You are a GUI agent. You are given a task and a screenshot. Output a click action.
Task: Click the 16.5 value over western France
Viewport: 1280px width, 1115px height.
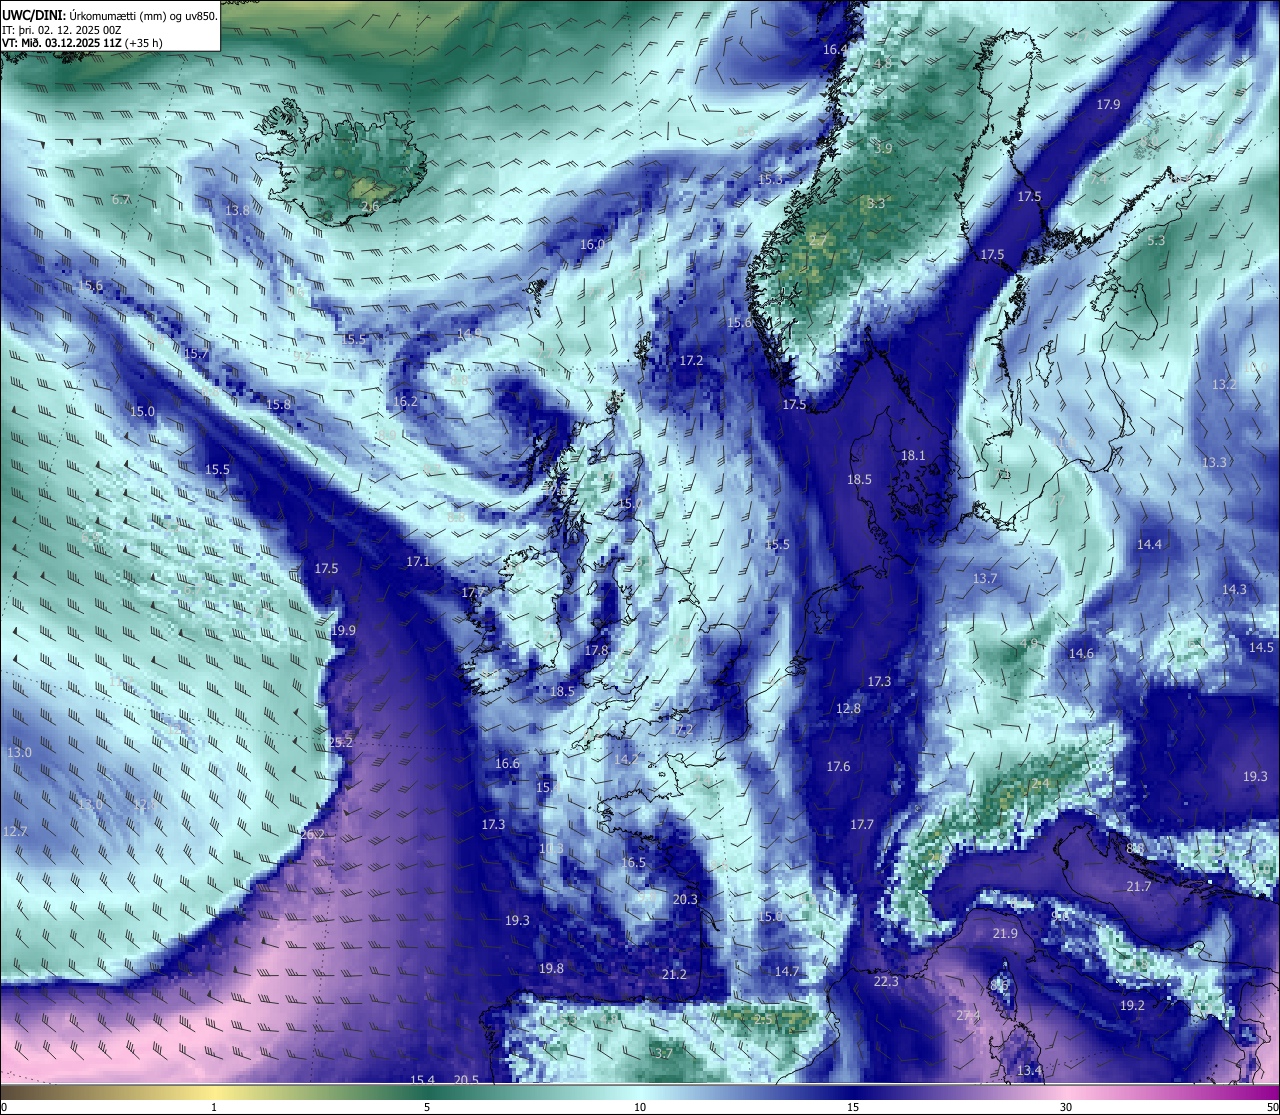[633, 862]
